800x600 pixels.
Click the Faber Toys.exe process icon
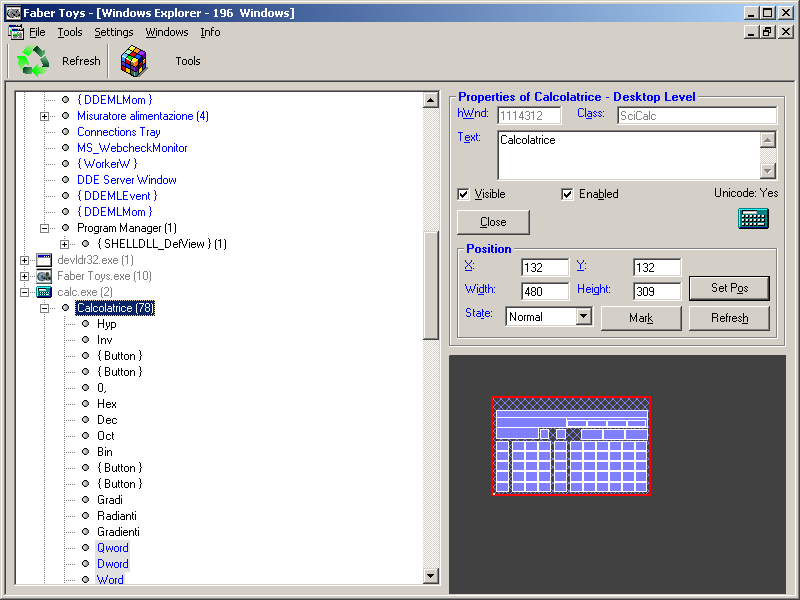(44, 276)
